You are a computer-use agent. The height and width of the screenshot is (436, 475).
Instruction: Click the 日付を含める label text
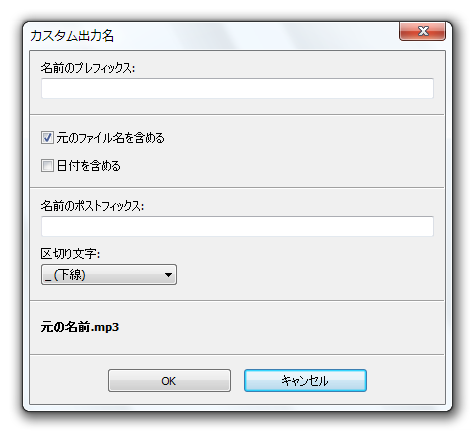(x=89, y=165)
